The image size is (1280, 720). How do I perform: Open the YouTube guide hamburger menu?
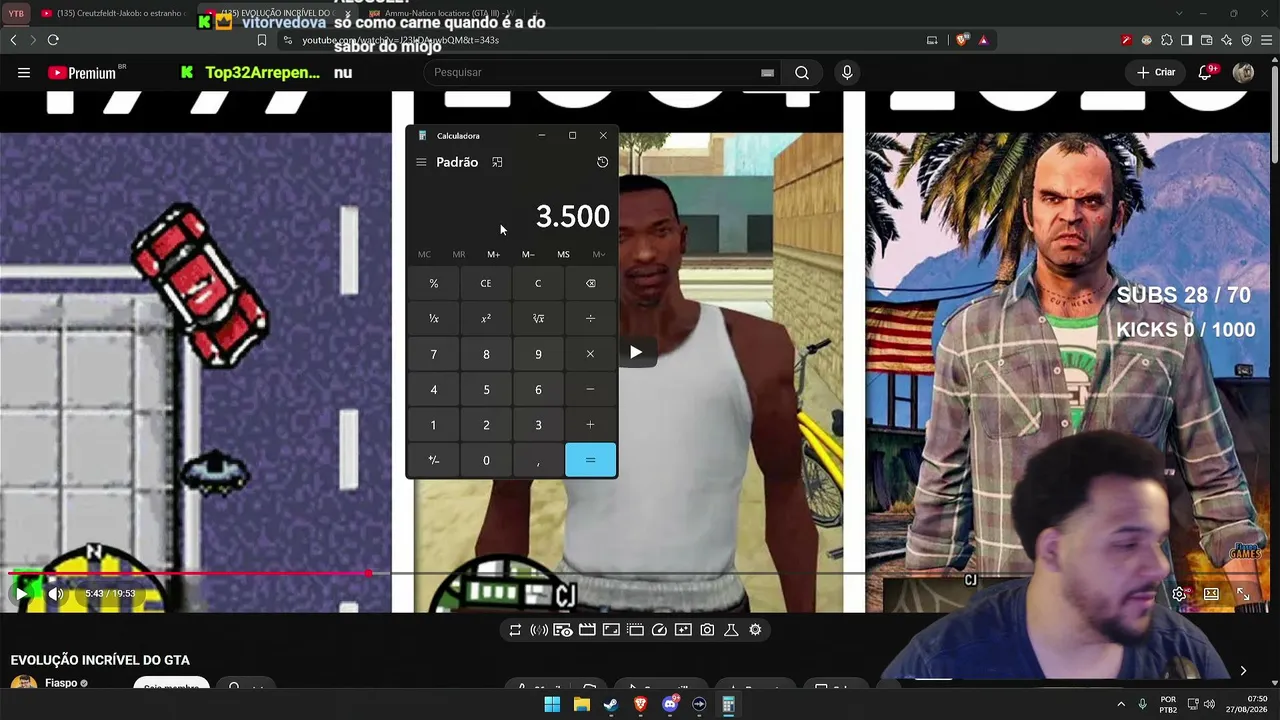[23, 72]
